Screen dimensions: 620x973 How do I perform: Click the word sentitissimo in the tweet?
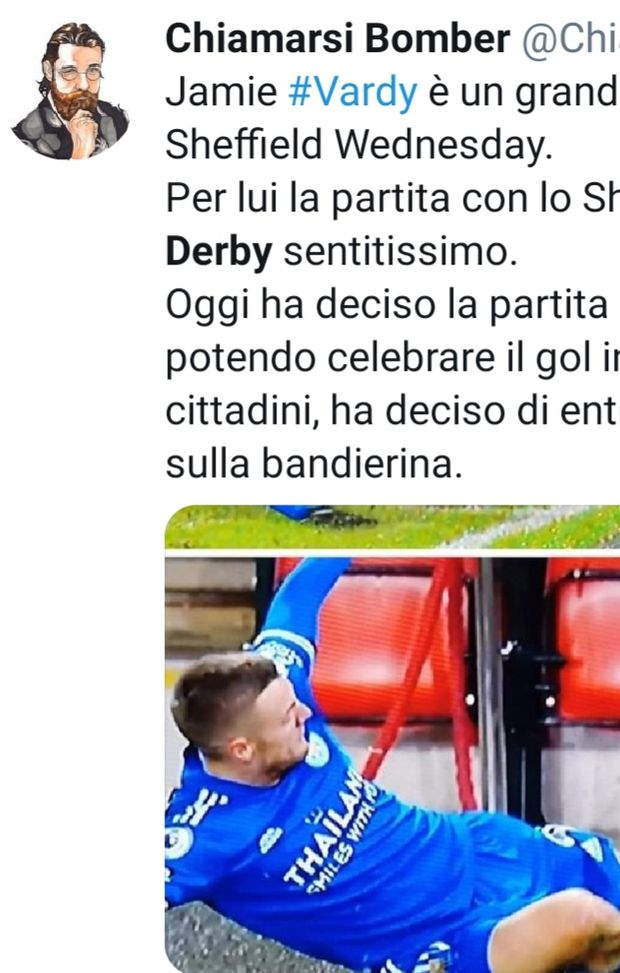click(x=400, y=252)
